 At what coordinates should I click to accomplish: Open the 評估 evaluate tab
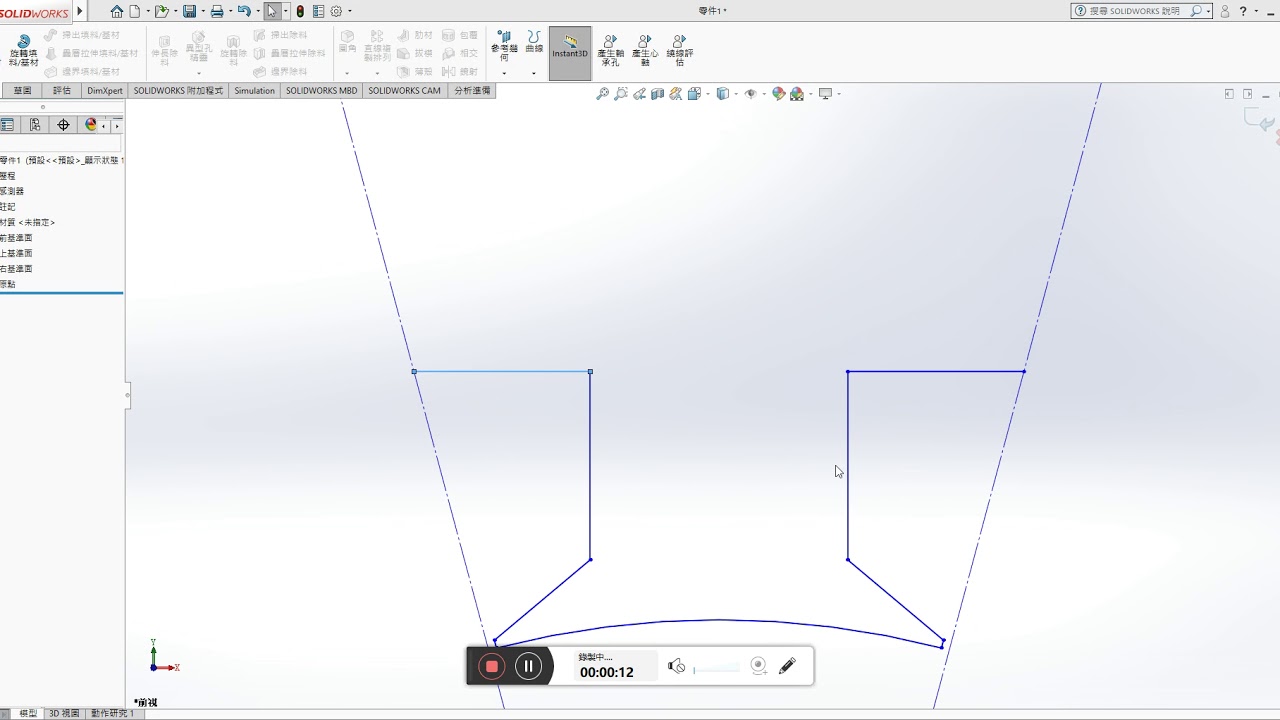coord(62,90)
